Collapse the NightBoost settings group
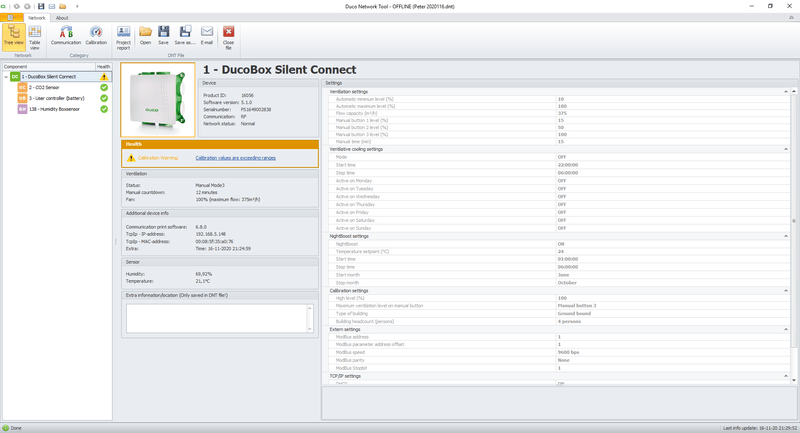The image size is (800, 433). pos(786,236)
